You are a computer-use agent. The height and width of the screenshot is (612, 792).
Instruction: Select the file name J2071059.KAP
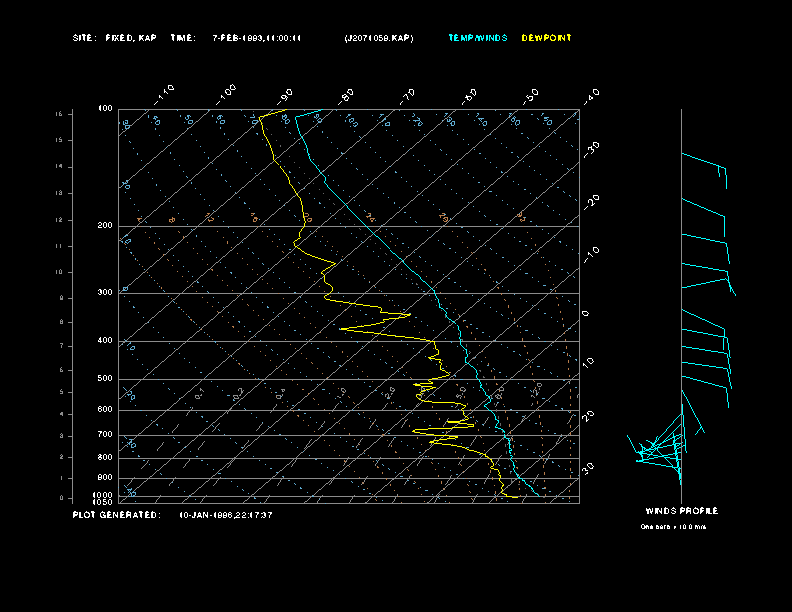pos(378,38)
